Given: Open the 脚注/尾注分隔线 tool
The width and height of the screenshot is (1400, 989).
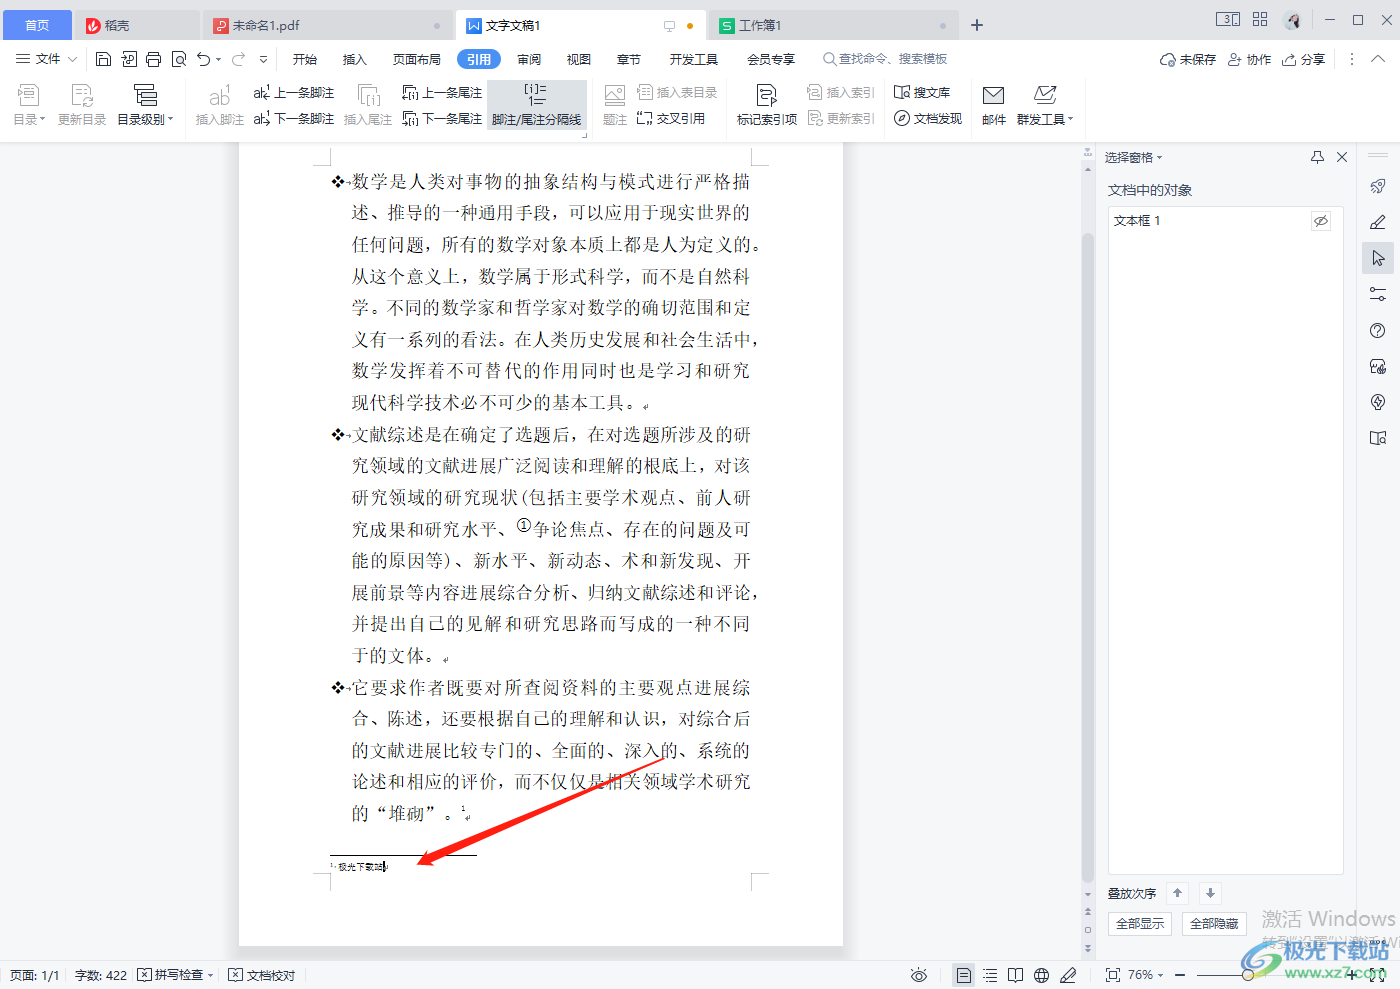Looking at the screenshot, I should (x=537, y=105).
